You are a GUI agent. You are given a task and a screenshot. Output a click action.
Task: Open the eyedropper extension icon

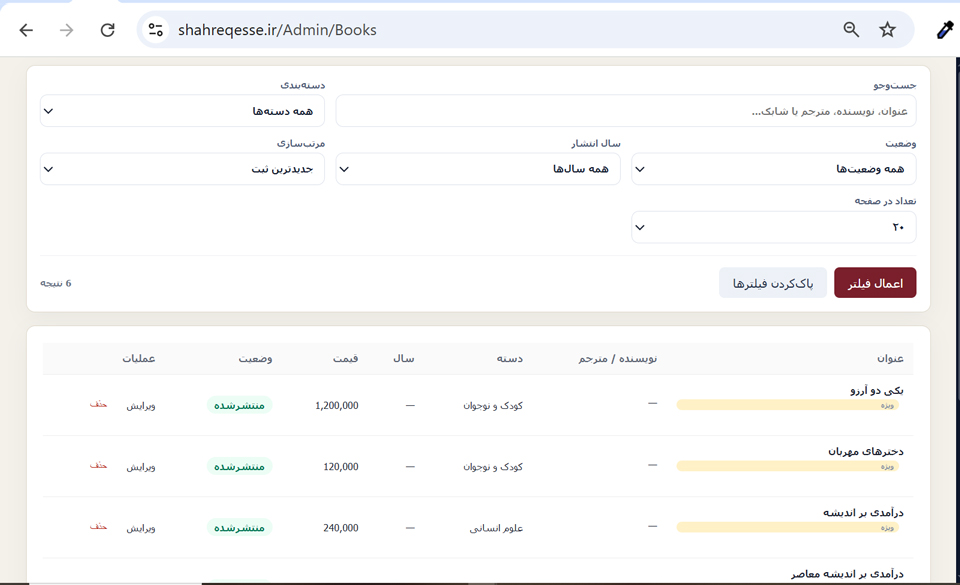pos(945,29)
